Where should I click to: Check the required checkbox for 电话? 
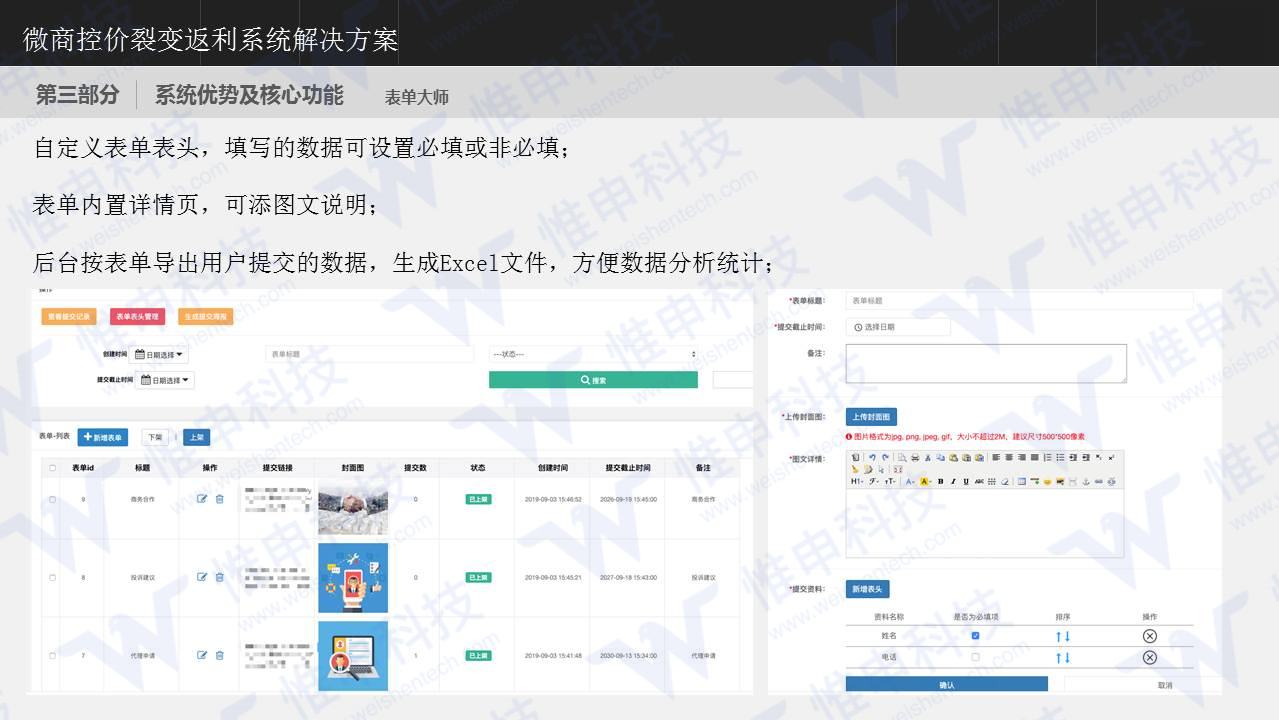pyautogui.click(x=975, y=657)
